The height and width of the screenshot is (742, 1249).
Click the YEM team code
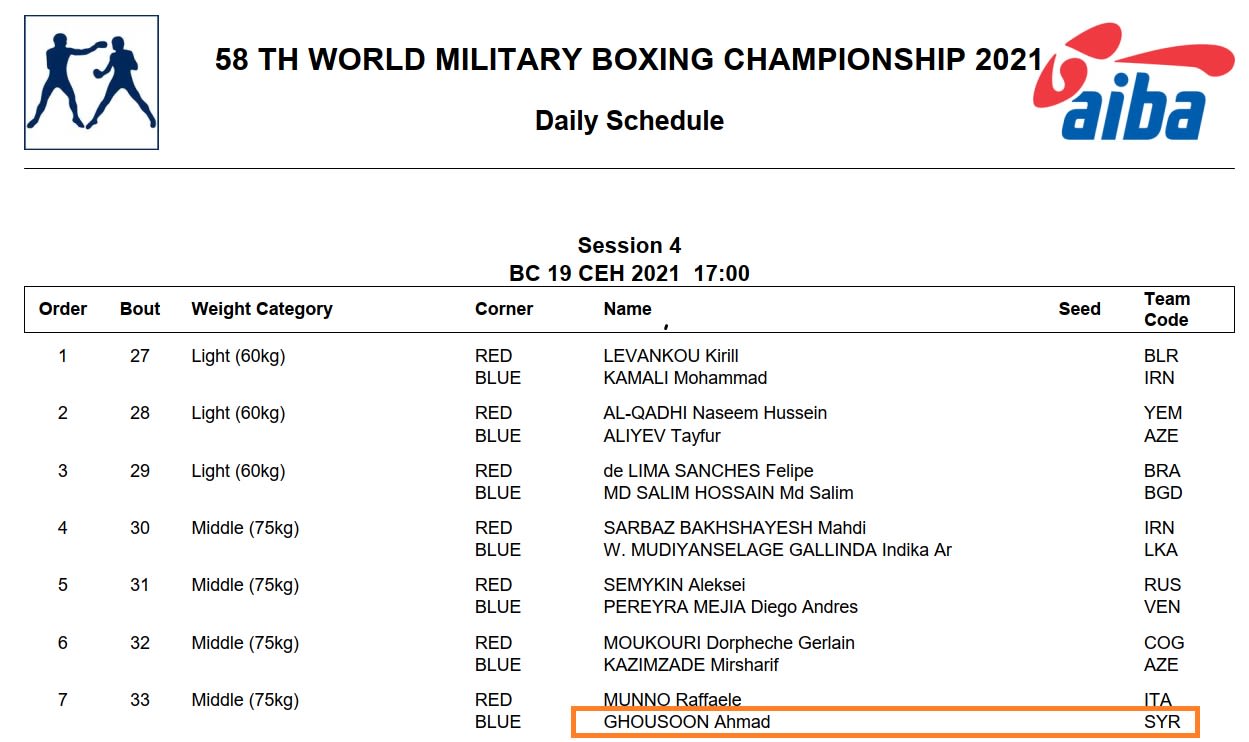[x=1163, y=413]
